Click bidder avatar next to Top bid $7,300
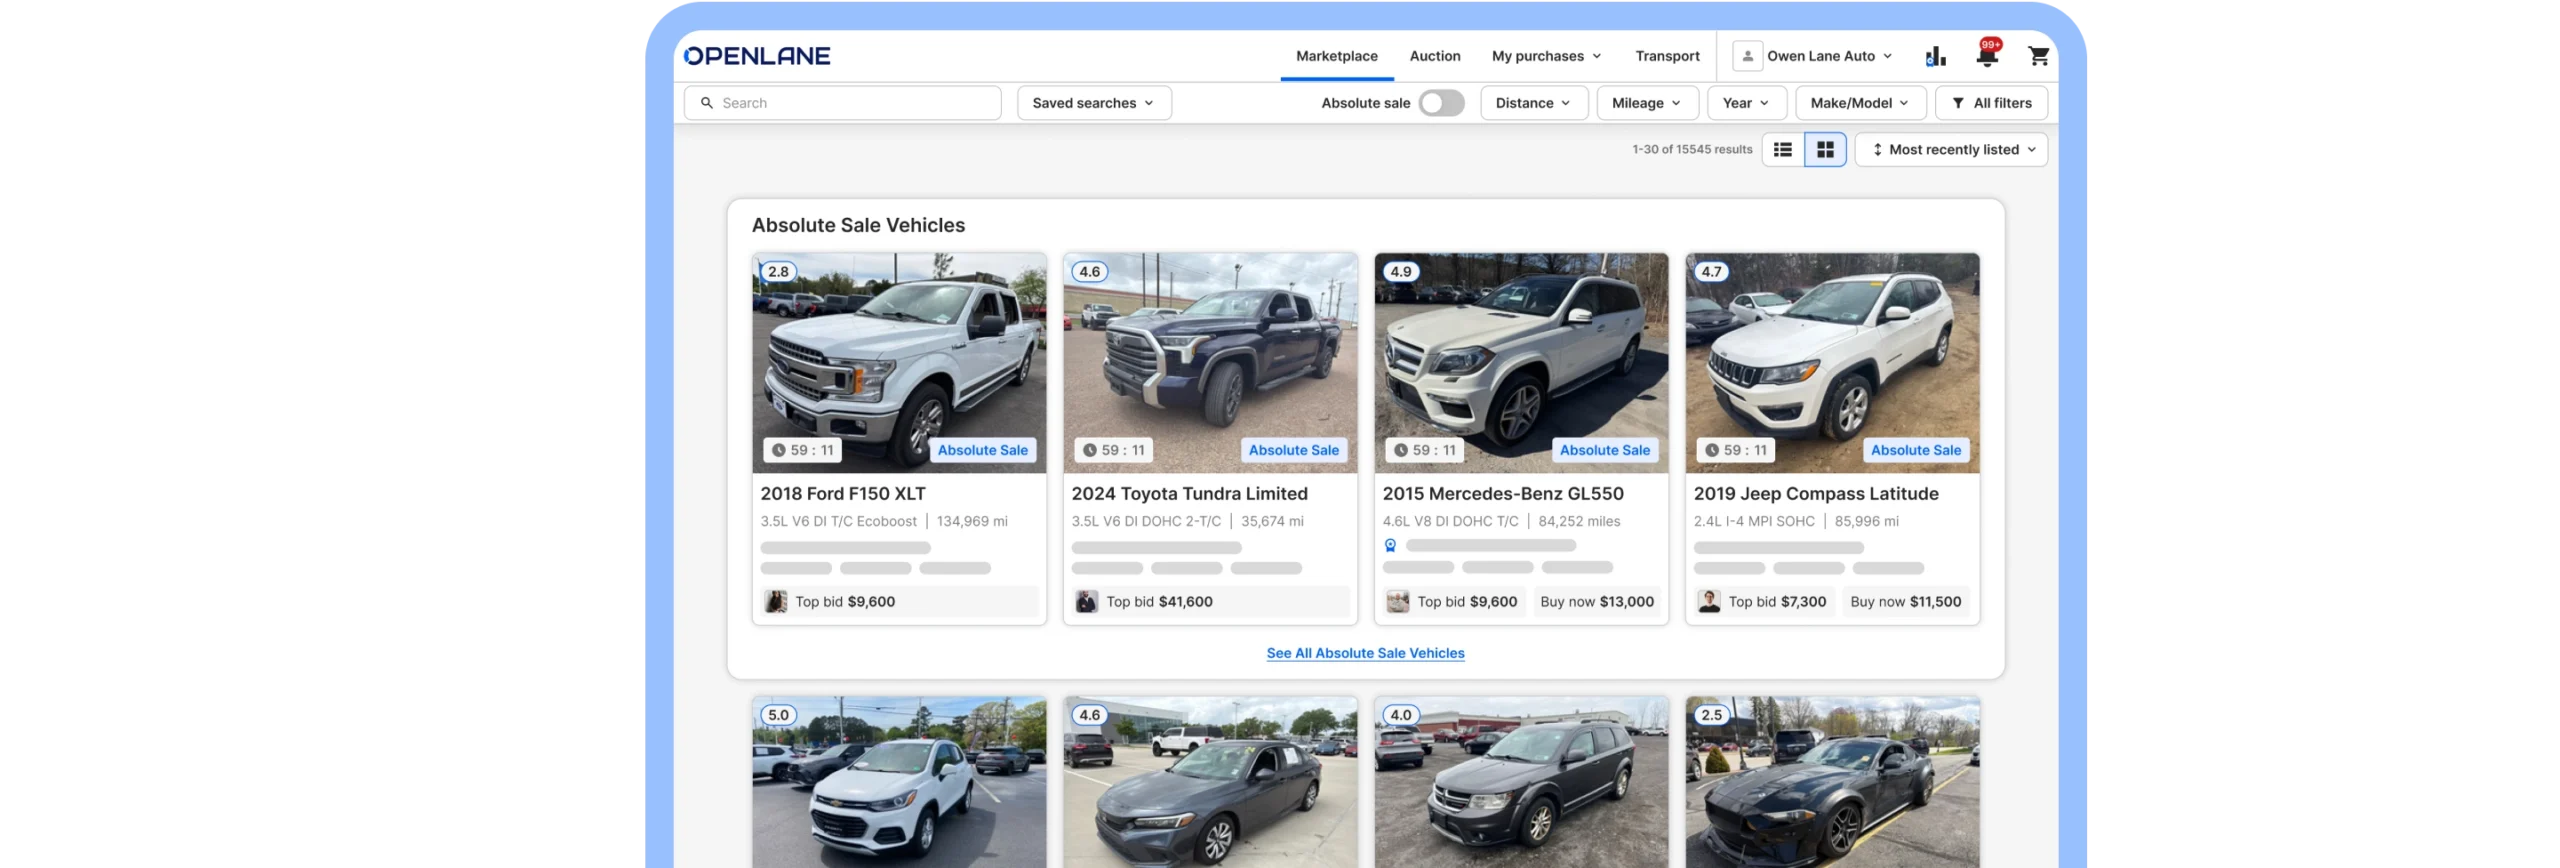 click(x=1709, y=602)
